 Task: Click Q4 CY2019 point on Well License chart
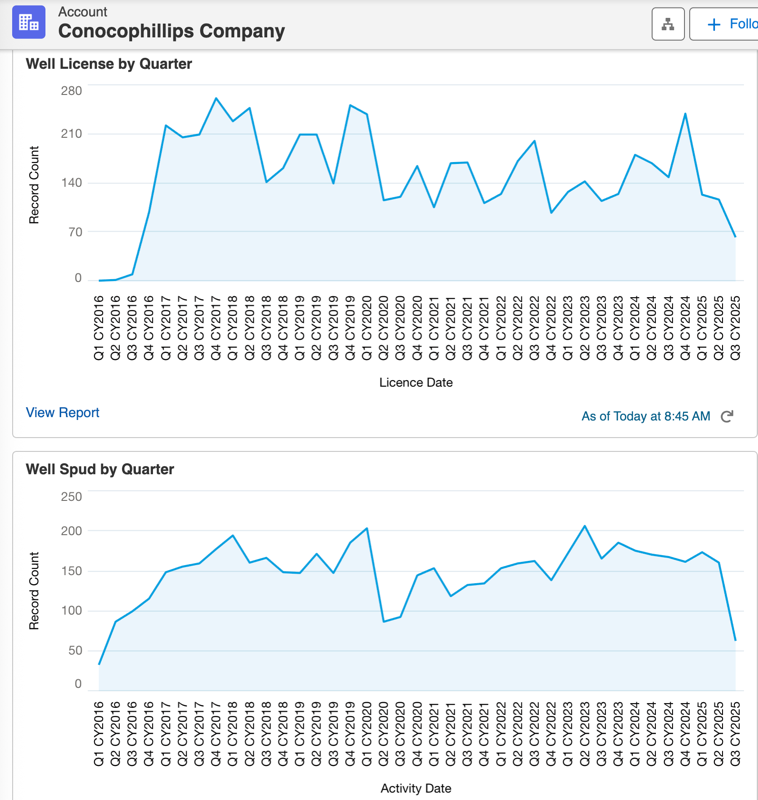tap(350, 105)
